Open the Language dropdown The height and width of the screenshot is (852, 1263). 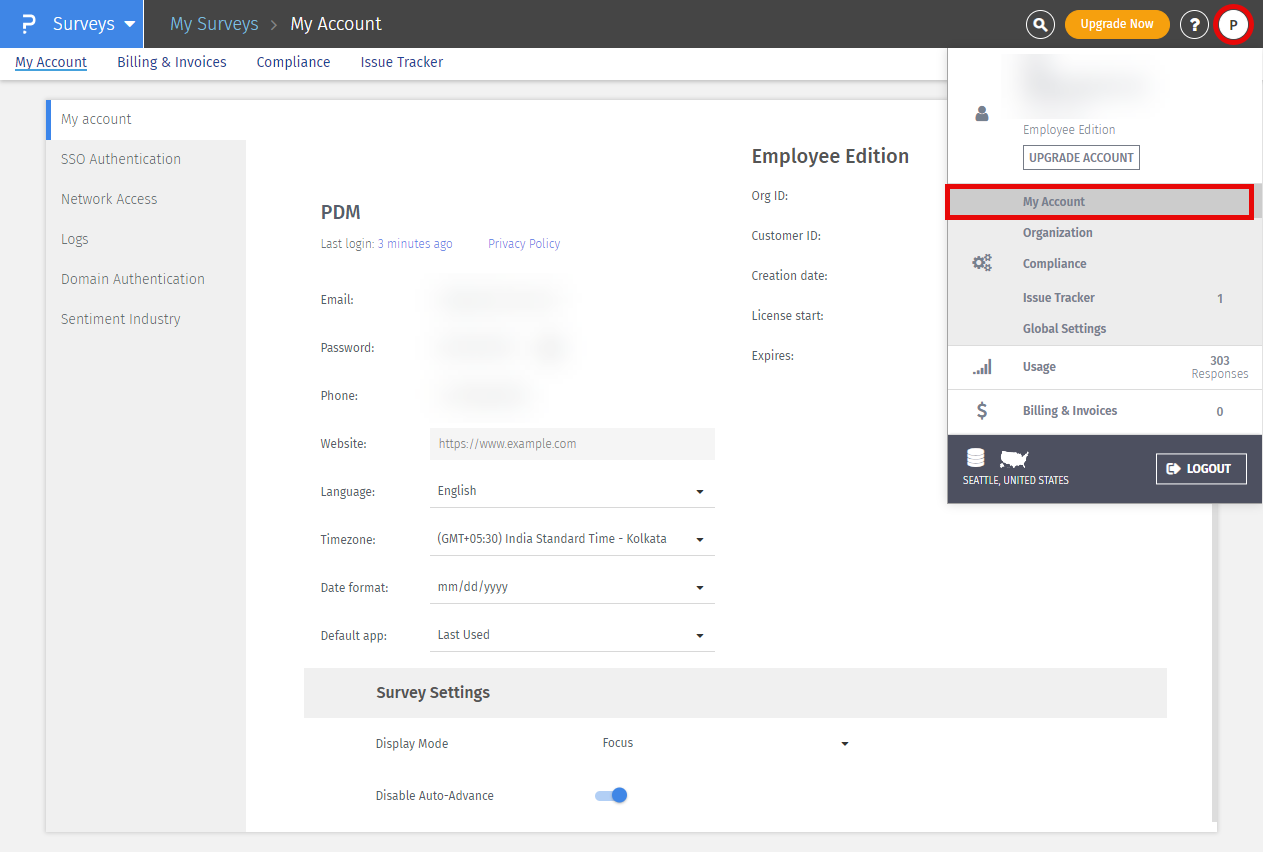[x=572, y=491]
